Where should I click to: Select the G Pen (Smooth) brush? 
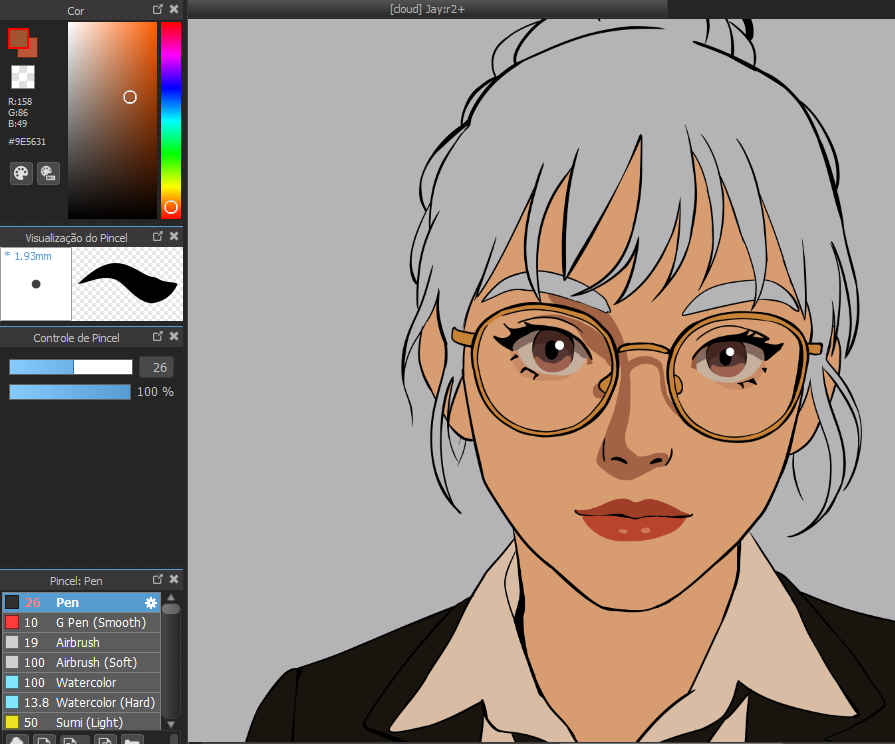pyautogui.click(x=82, y=622)
